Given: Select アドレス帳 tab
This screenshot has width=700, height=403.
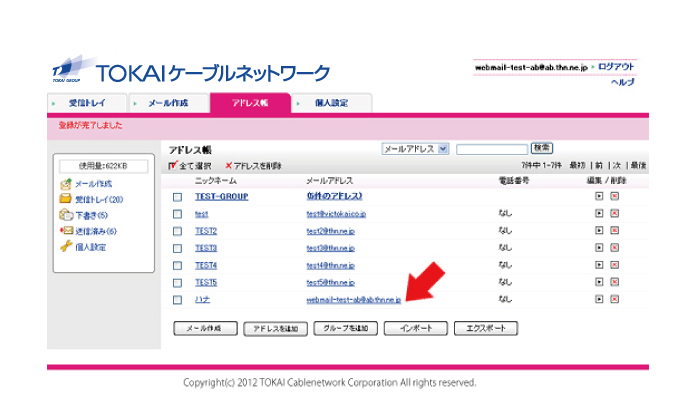Looking at the screenshot, I should click(x=250, y=103).
